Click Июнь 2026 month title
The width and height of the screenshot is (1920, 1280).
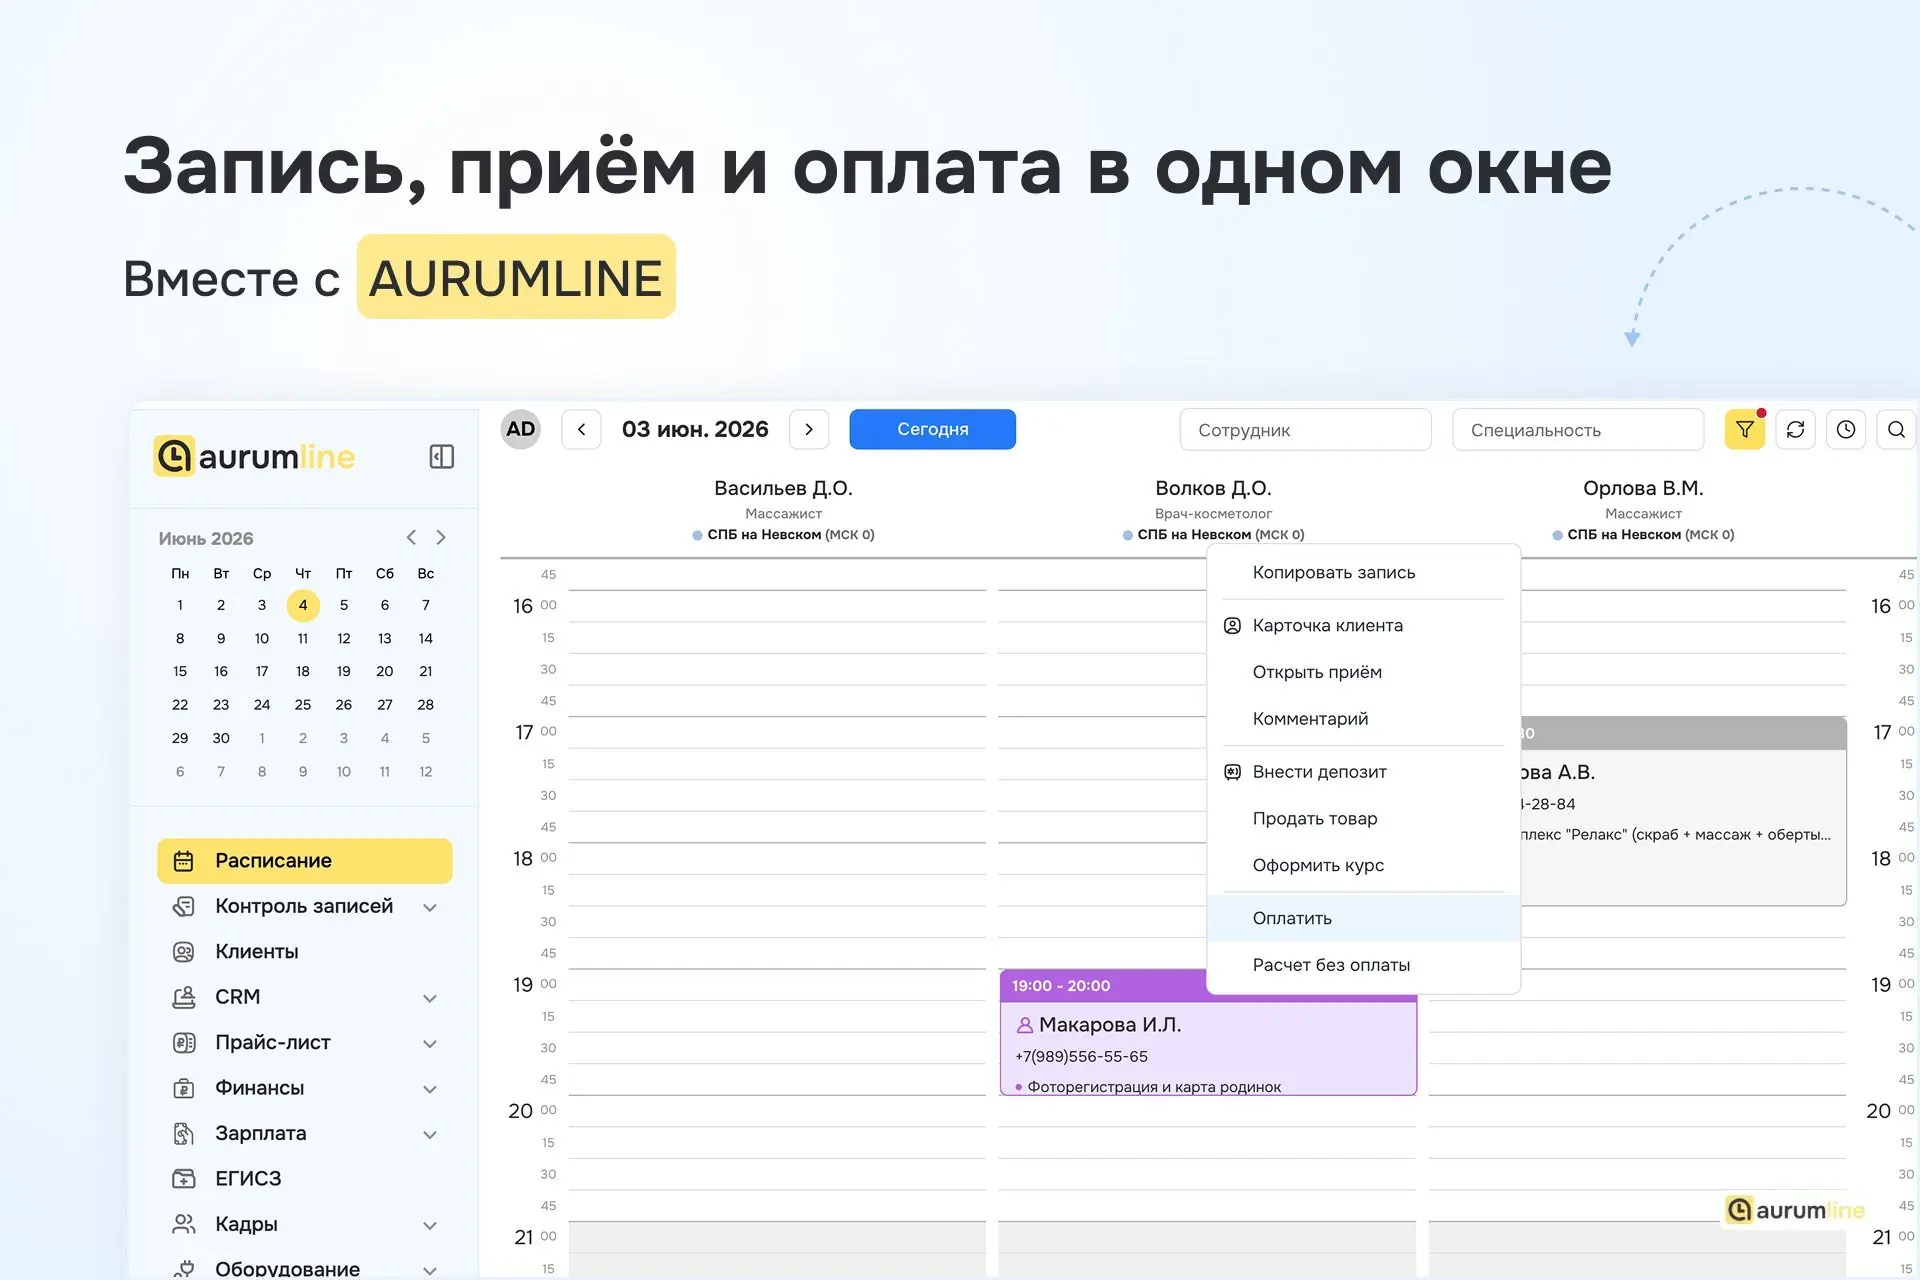(206, 538)
